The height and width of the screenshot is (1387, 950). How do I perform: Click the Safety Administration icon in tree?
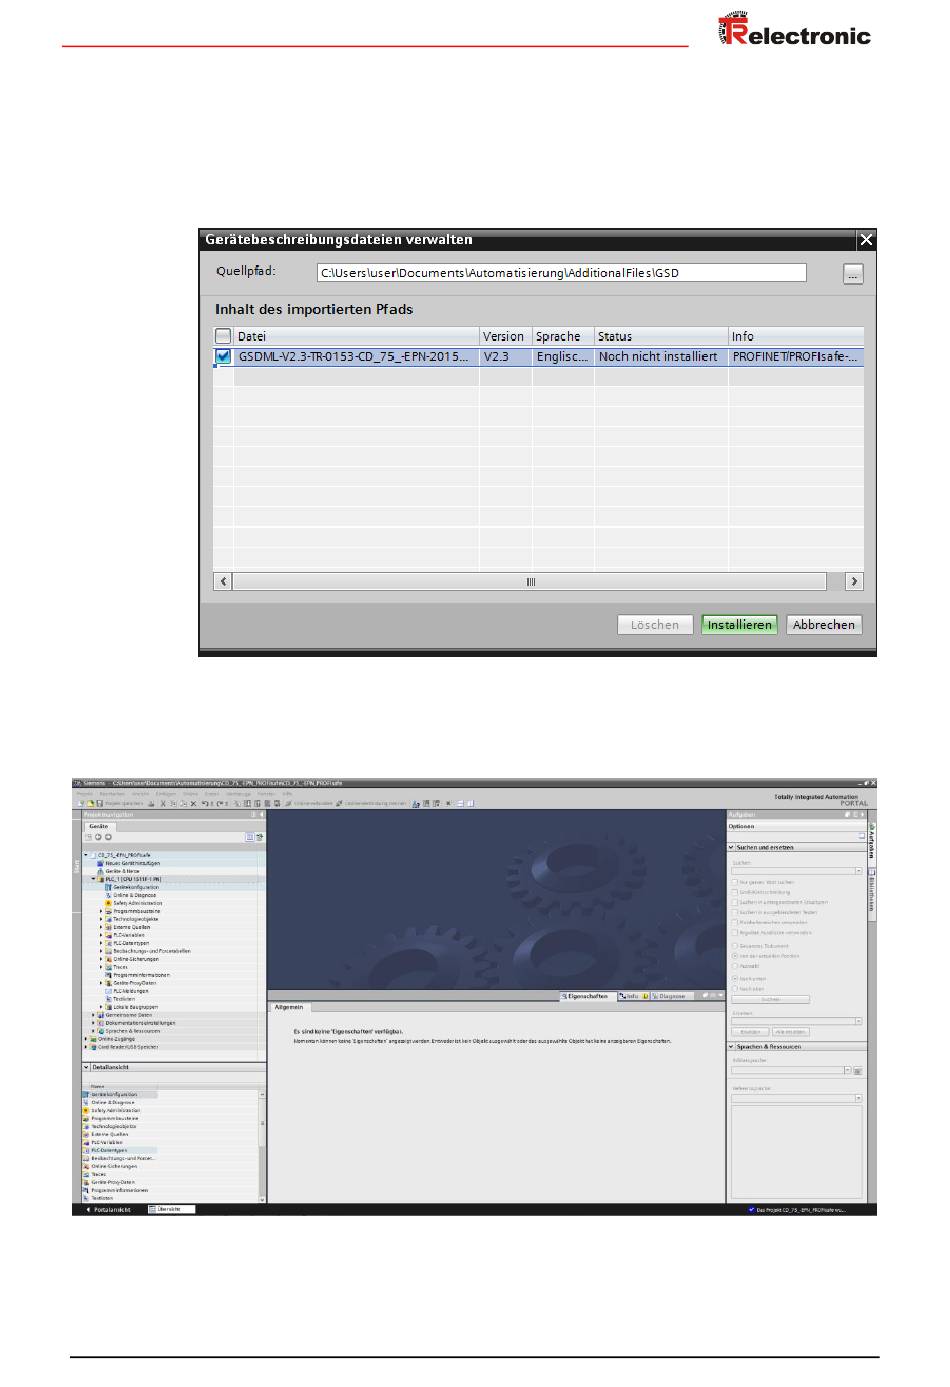tap(108, 903)
